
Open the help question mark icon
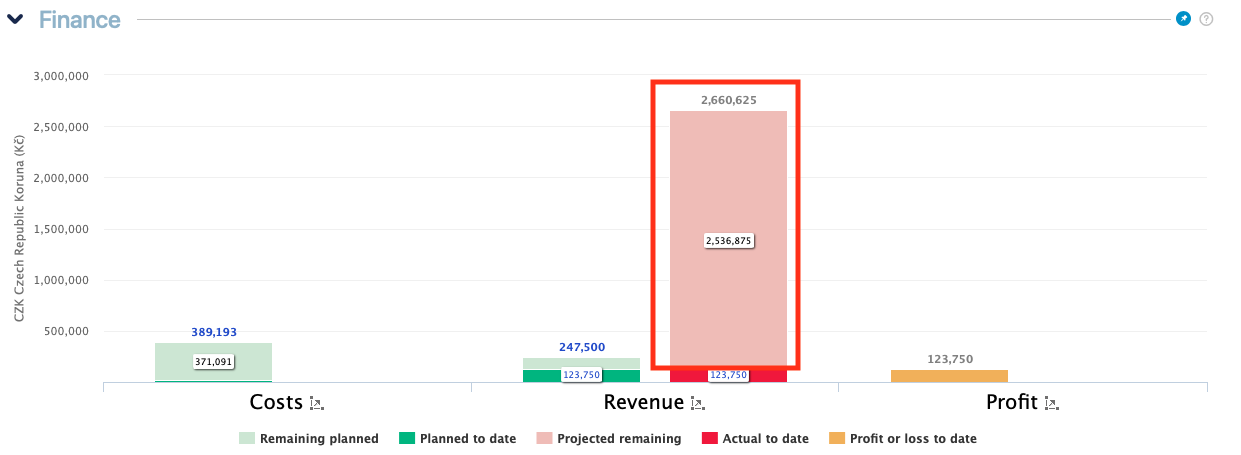1206,19
